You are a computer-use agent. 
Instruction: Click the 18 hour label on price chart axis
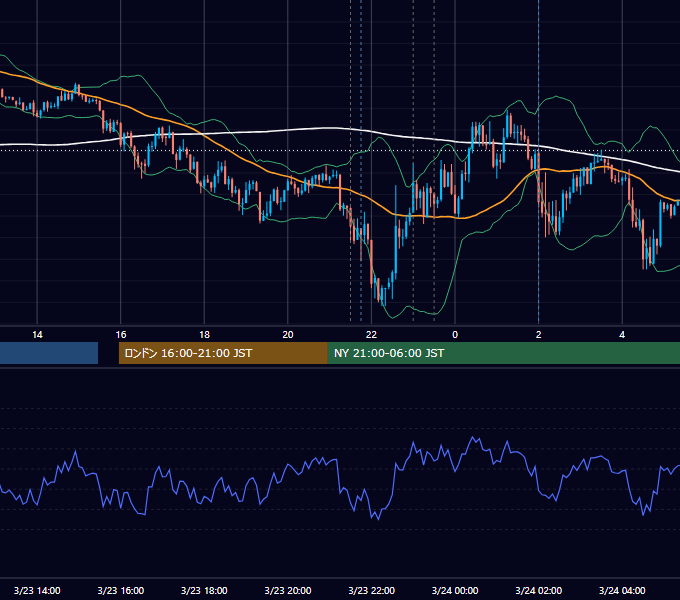point(204,335)
